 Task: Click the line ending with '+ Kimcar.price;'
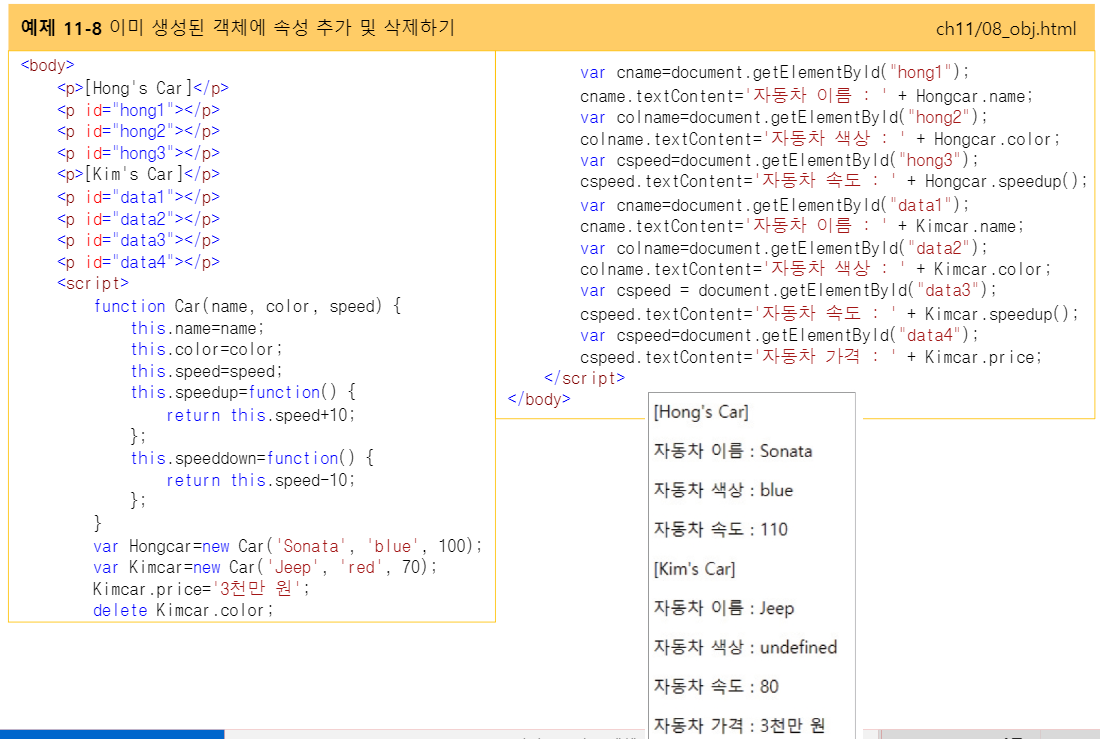pos(811,357)
